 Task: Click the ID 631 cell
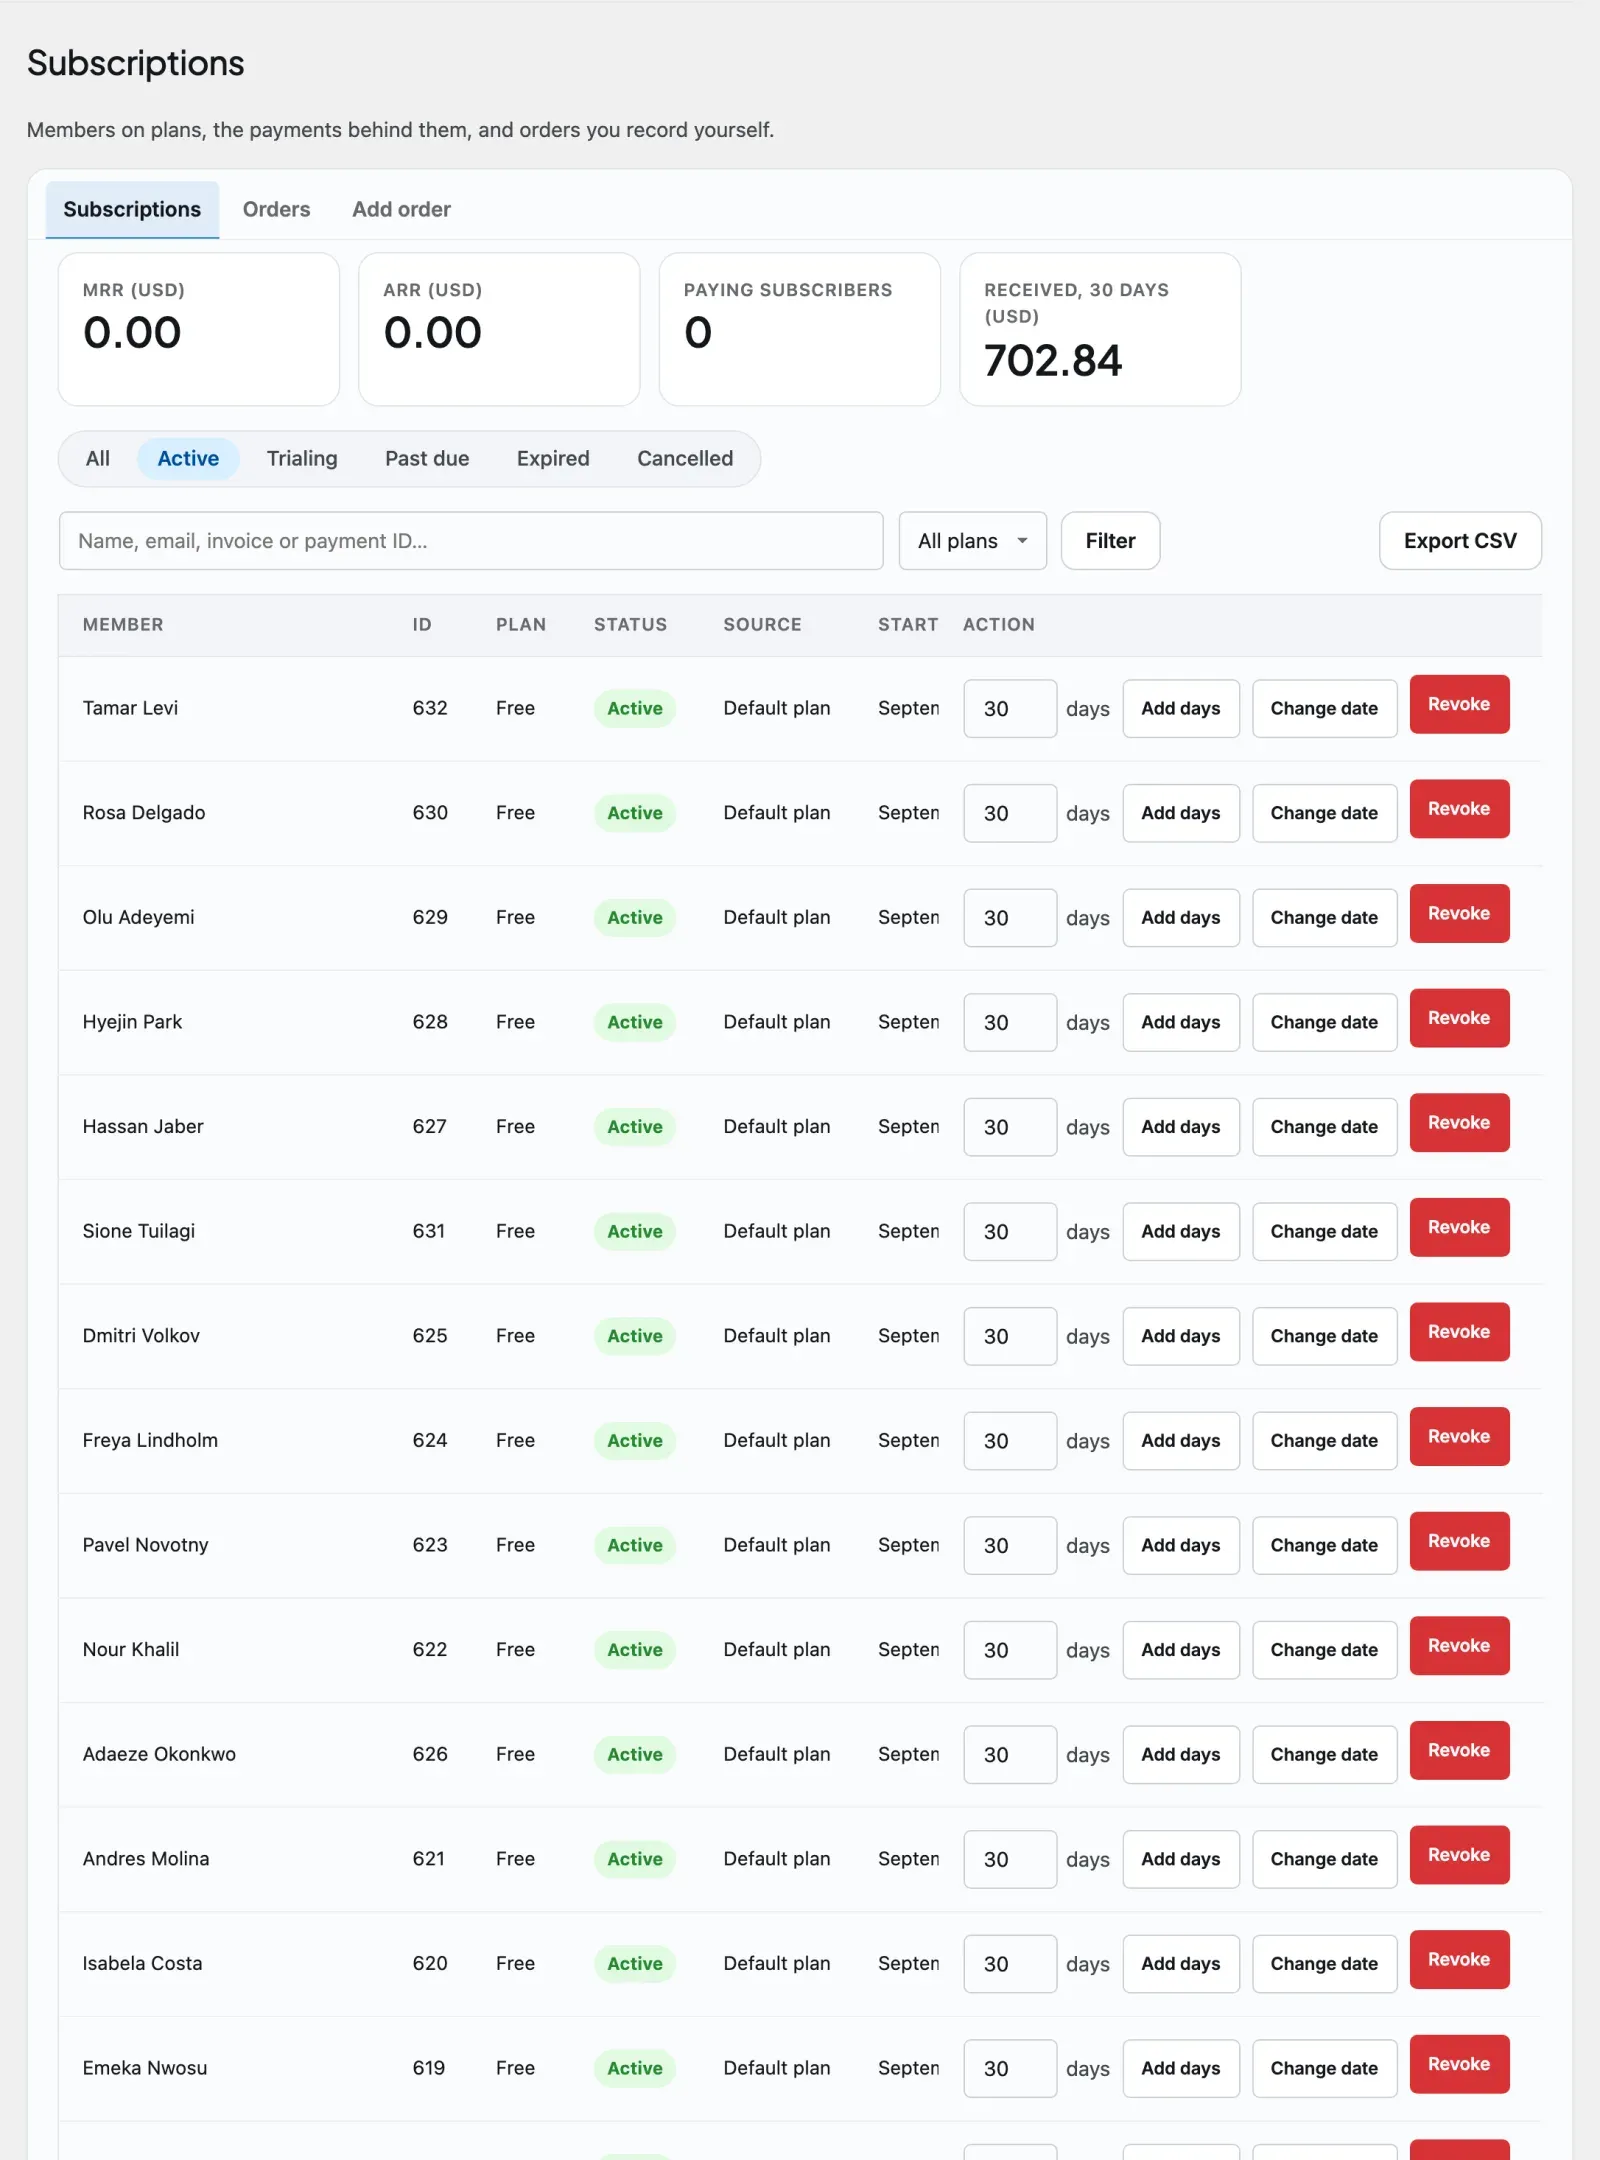click(x=429, y=1231)
